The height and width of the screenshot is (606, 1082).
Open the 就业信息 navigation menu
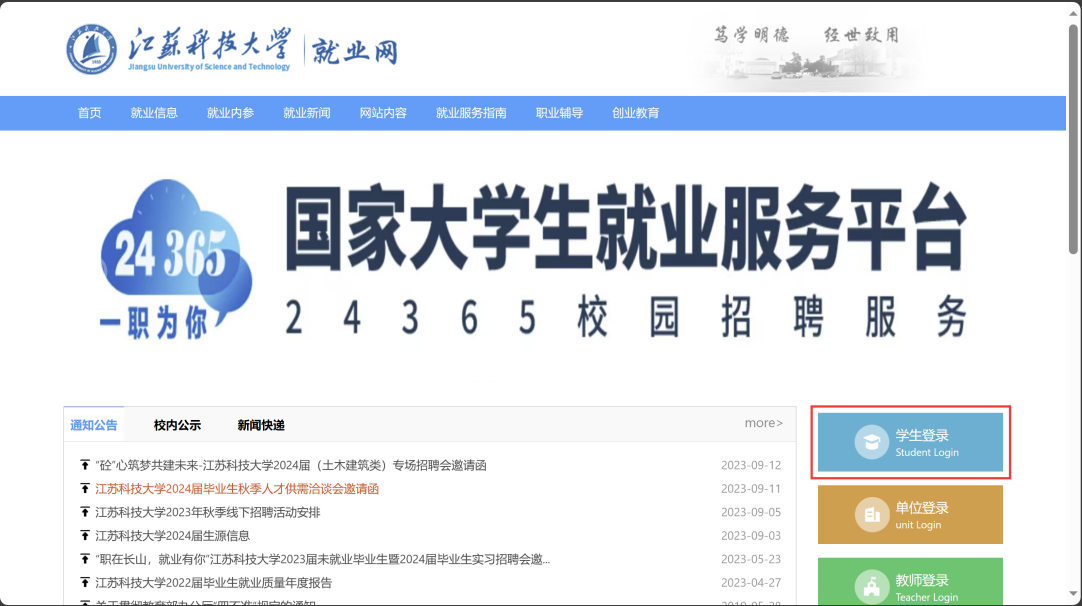click(154, 113)
